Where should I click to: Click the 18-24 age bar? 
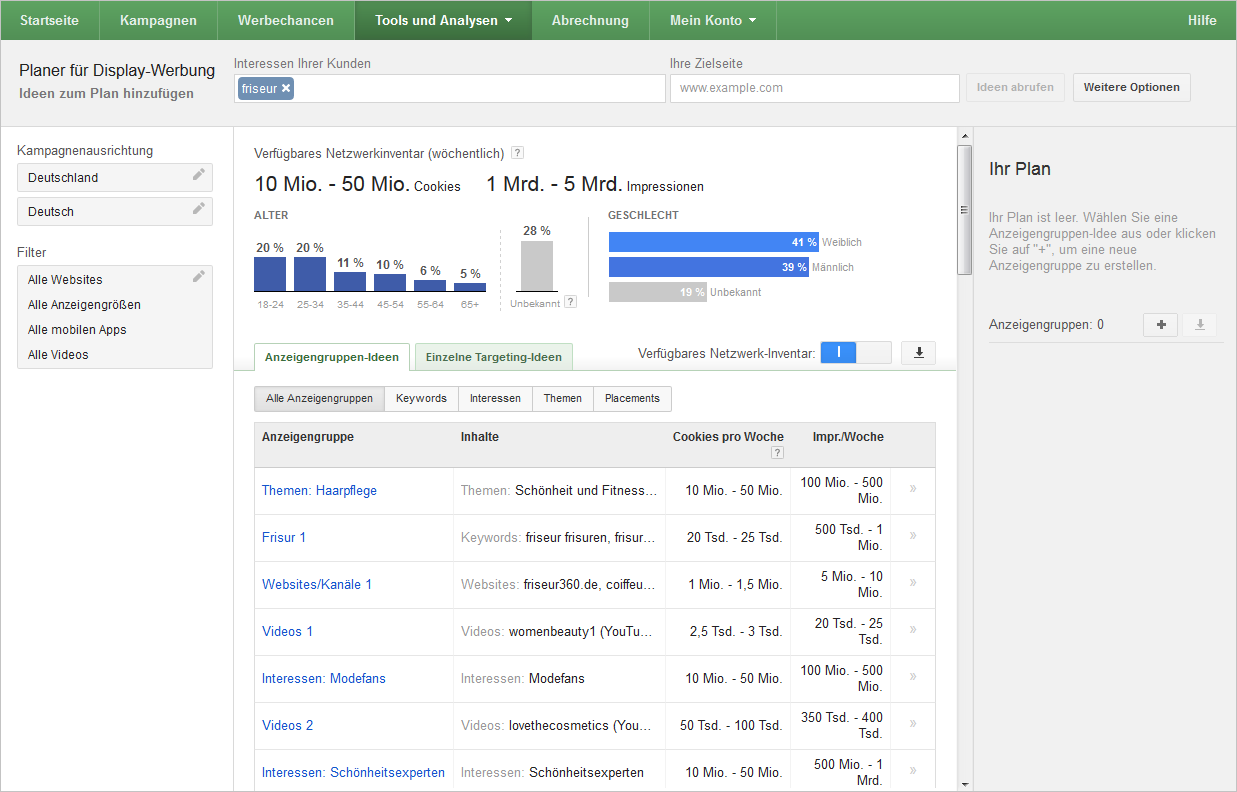[270, 274]
